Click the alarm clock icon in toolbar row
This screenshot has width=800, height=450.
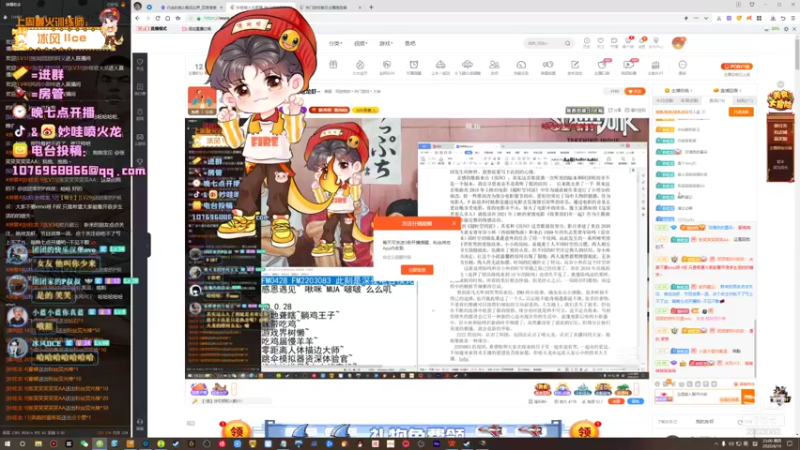(414, 66)
